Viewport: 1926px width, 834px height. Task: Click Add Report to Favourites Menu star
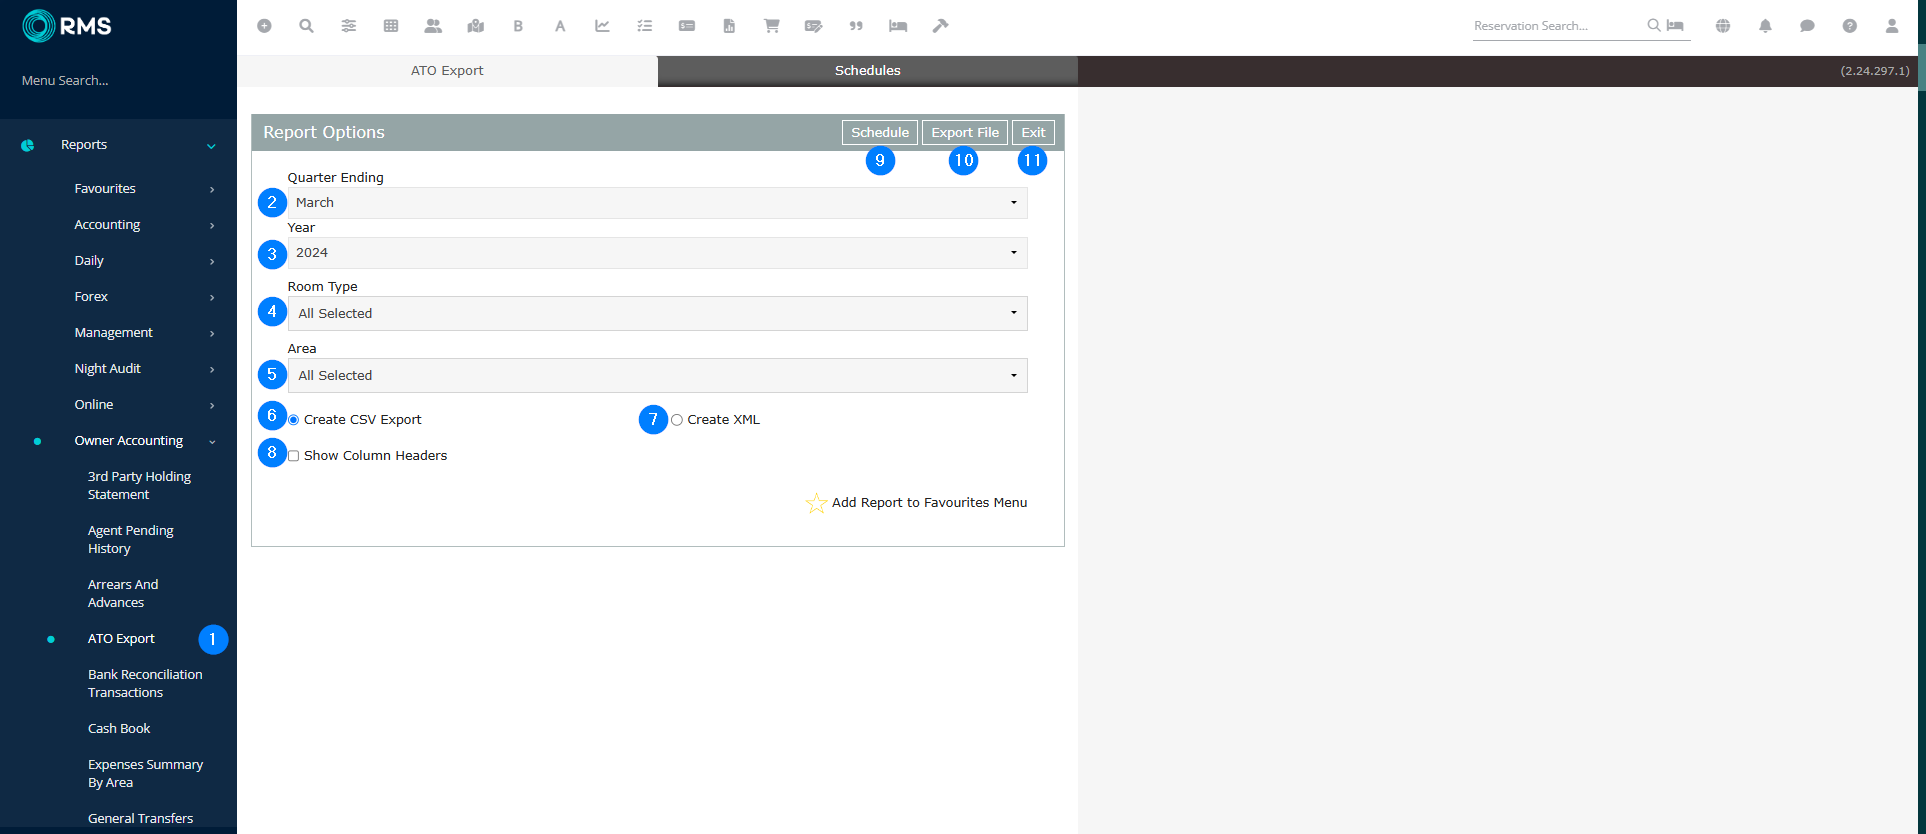(816, 503)
